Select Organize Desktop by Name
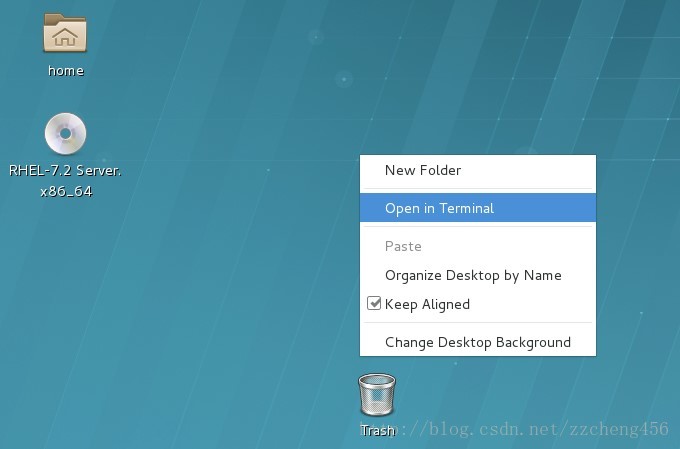 click(x=478, y=275)
